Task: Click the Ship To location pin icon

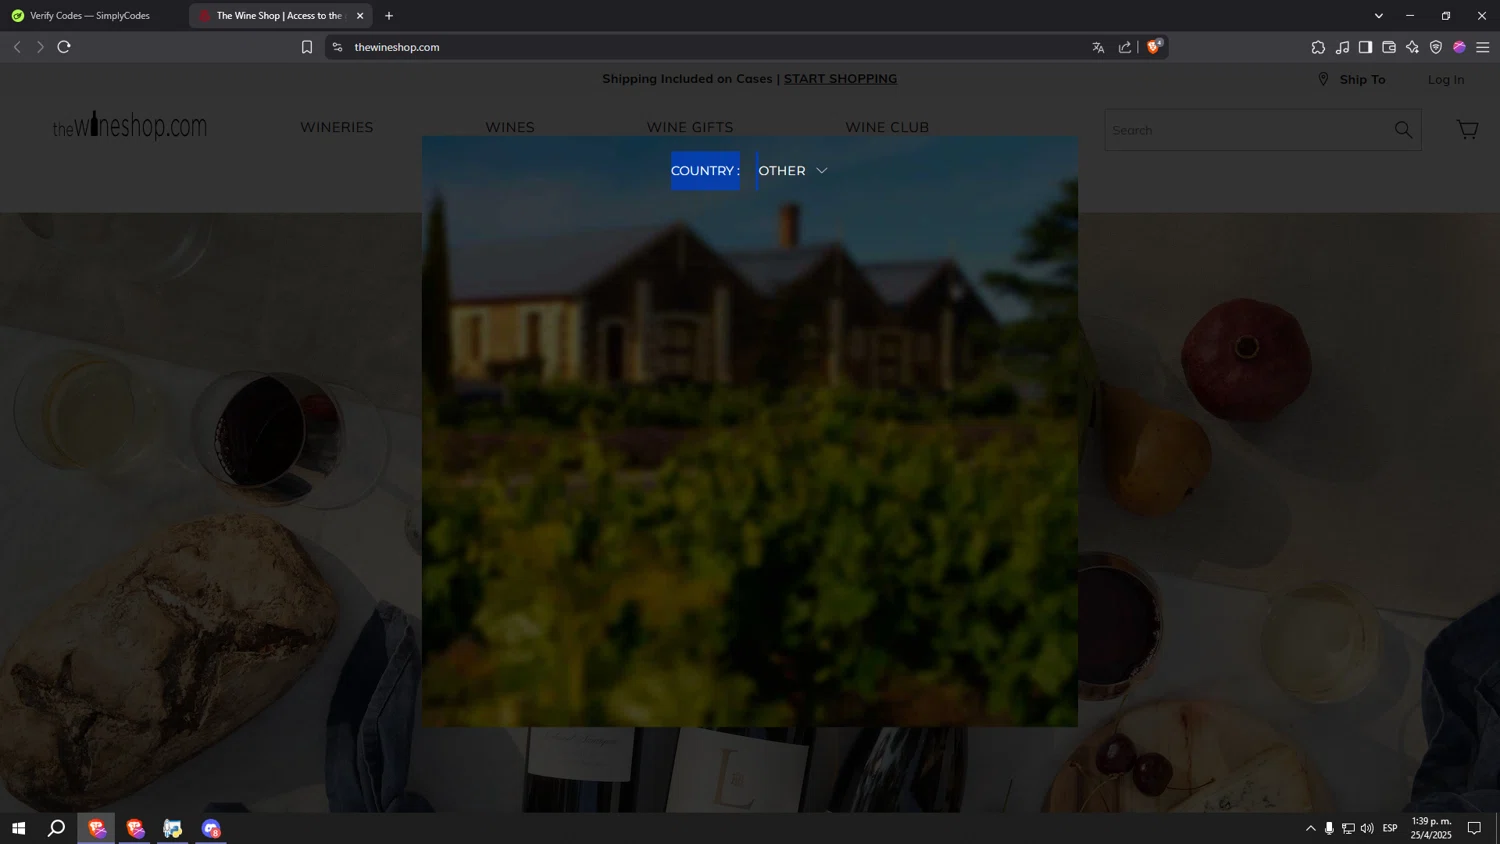Action: point(1323,79)
